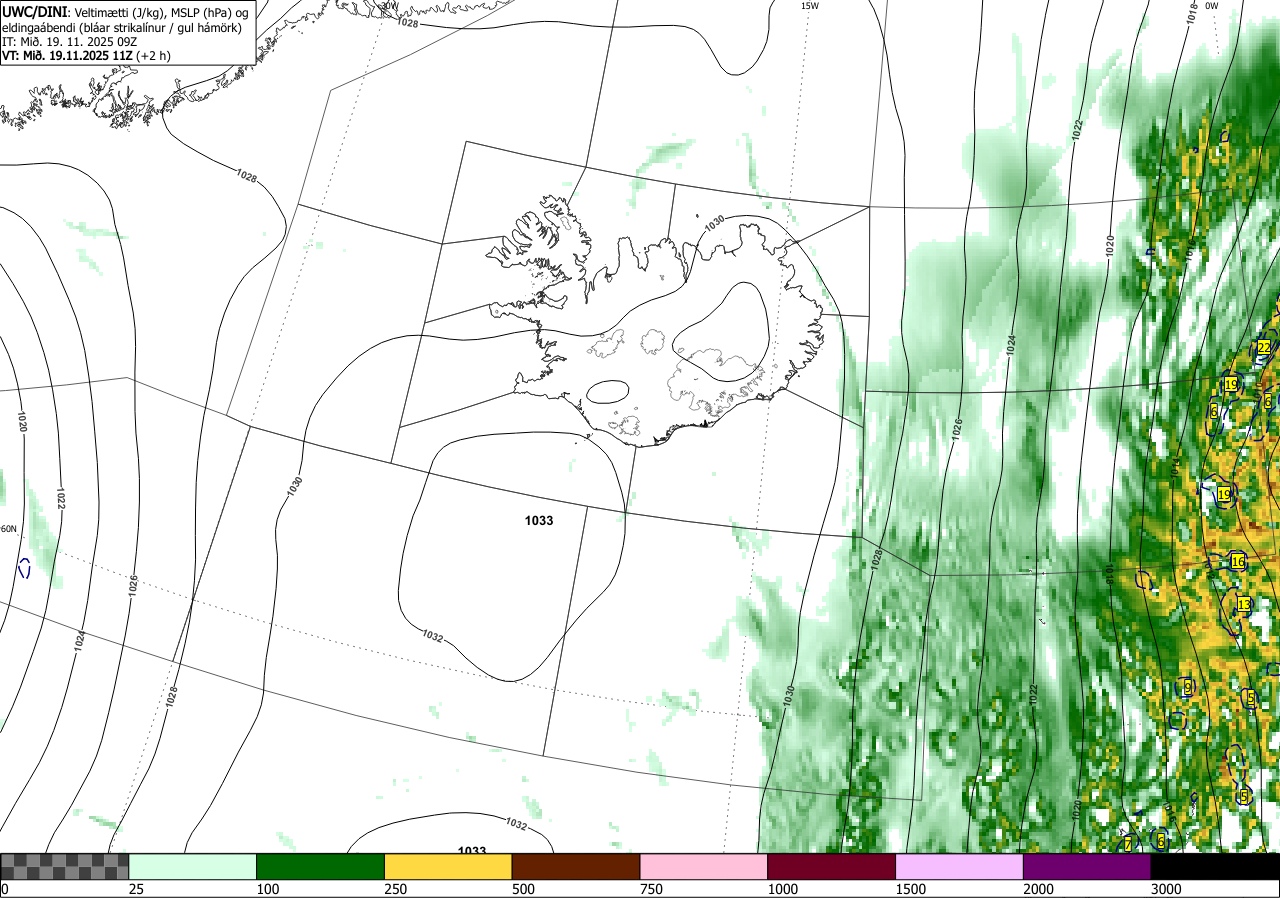Pick the pink 750–1000 legend swatch
This screenshot has height=898, width=1280.
704,866
